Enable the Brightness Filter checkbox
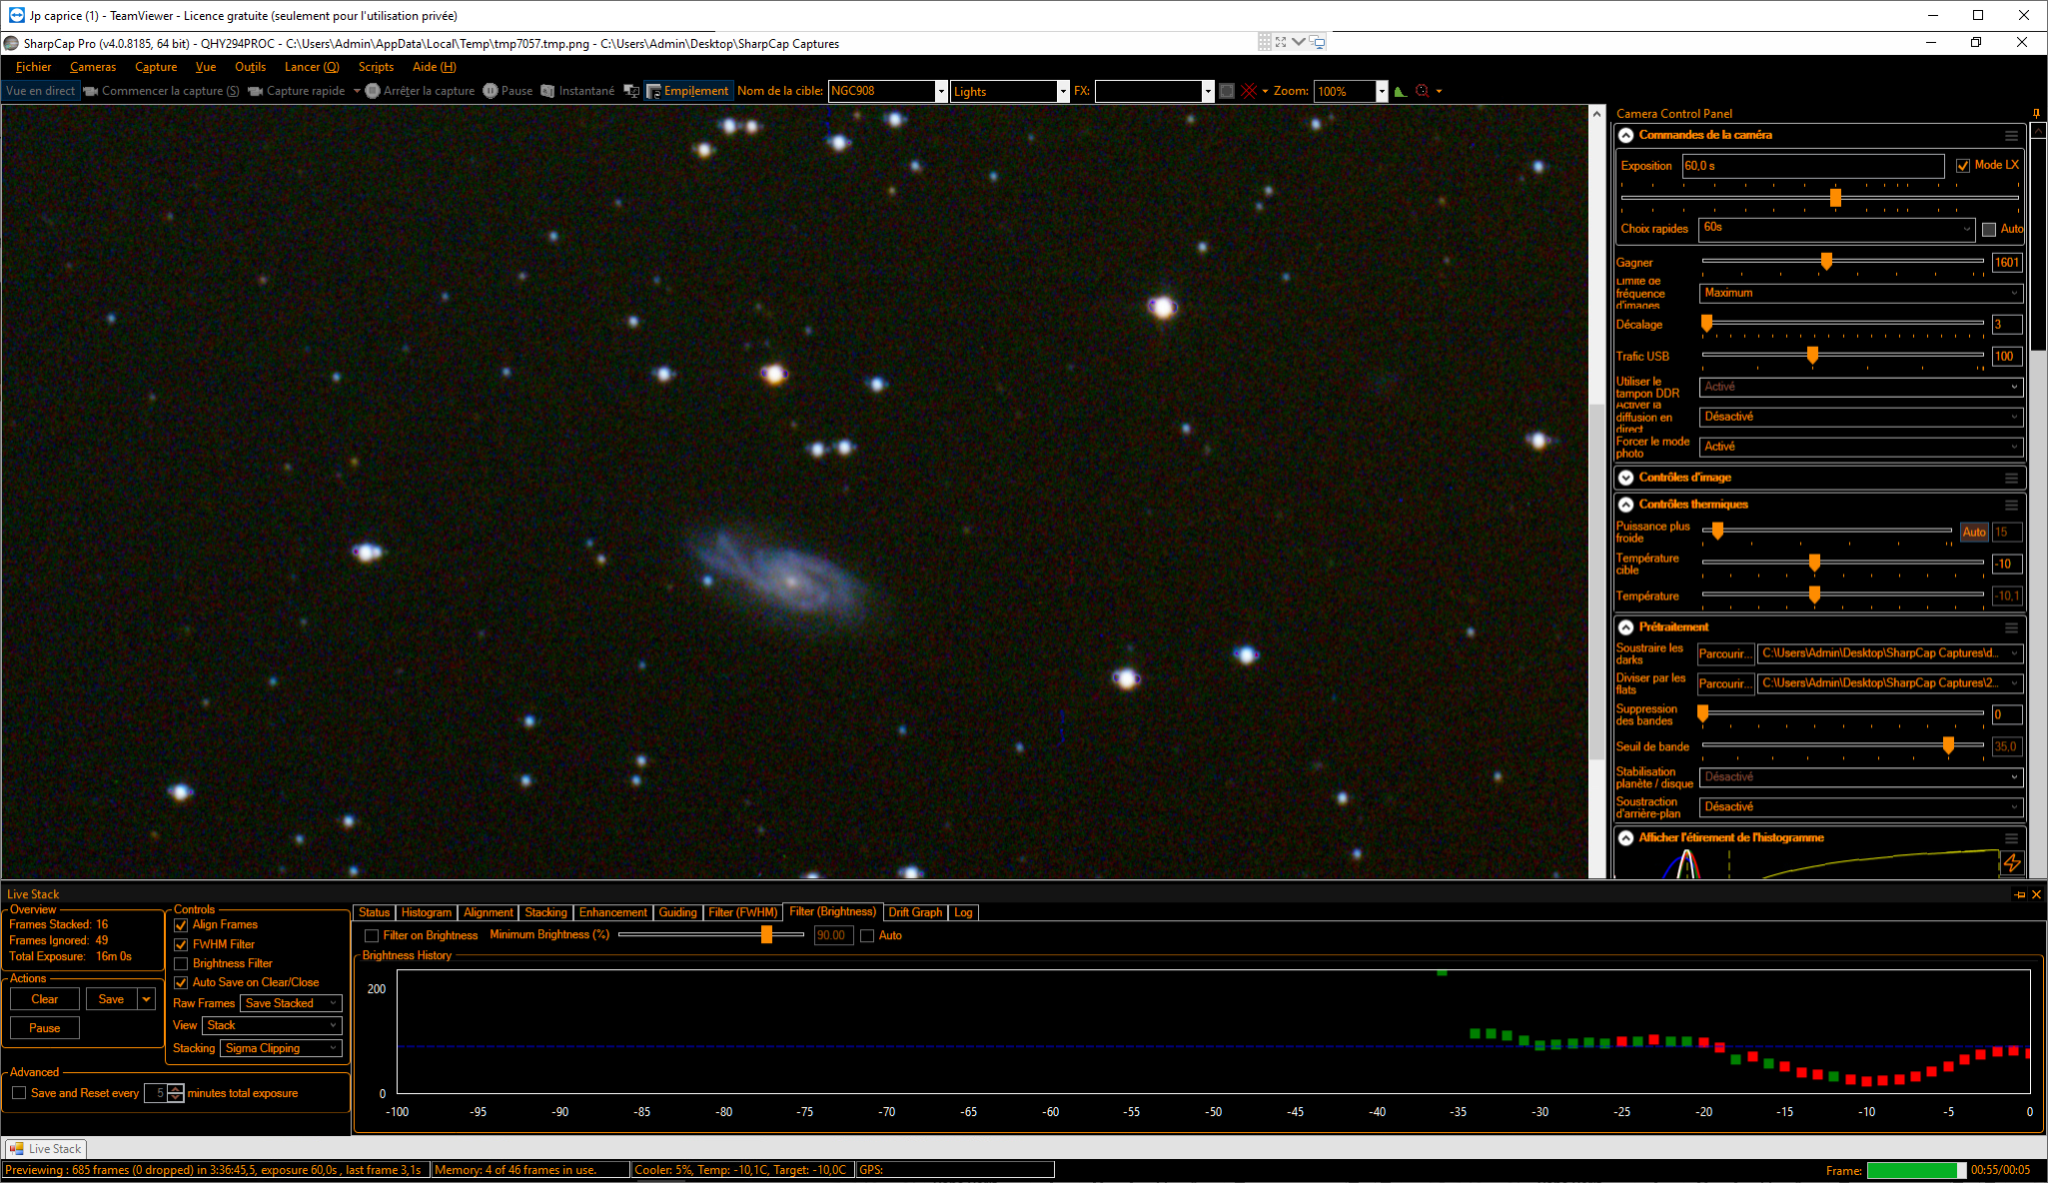2048x1183 pixels. (x=181, y=964)
